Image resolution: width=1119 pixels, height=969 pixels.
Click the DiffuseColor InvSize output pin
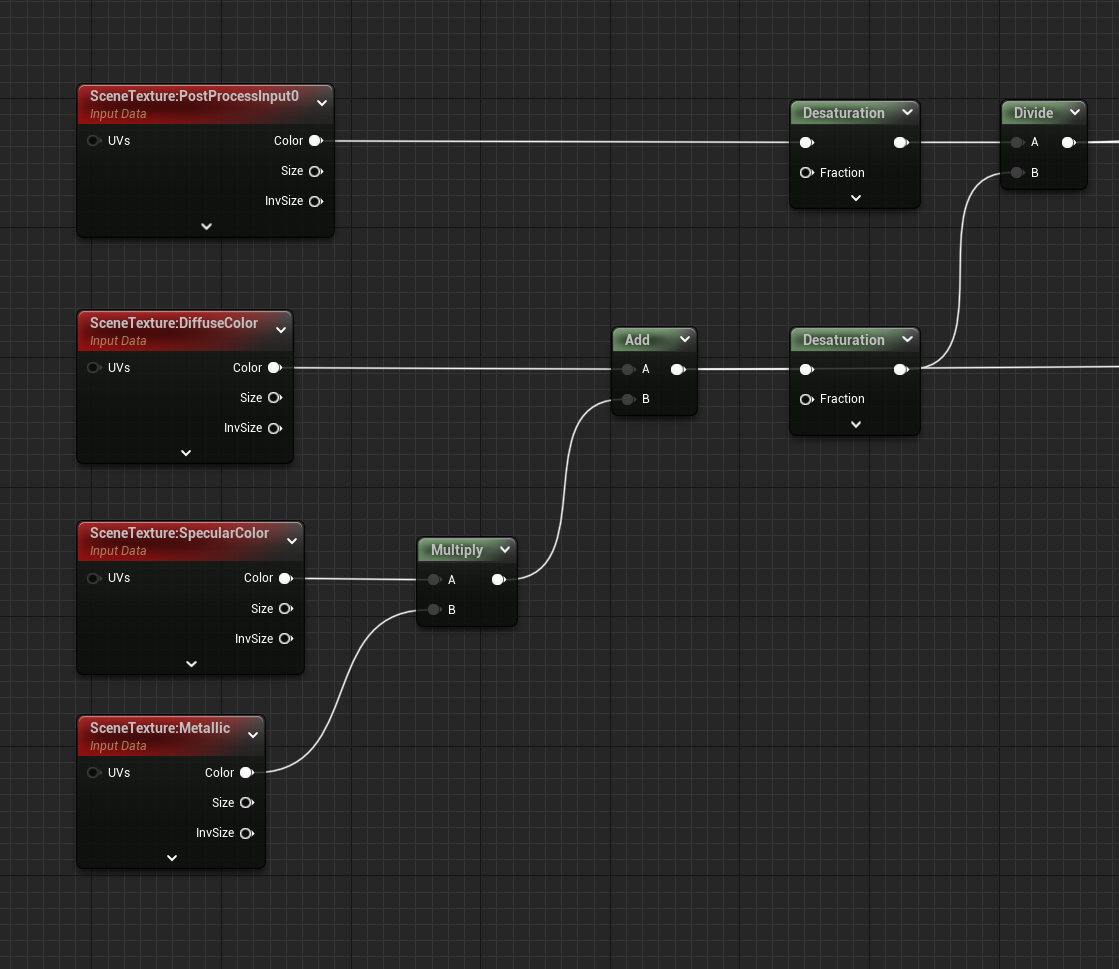(275, 428)
